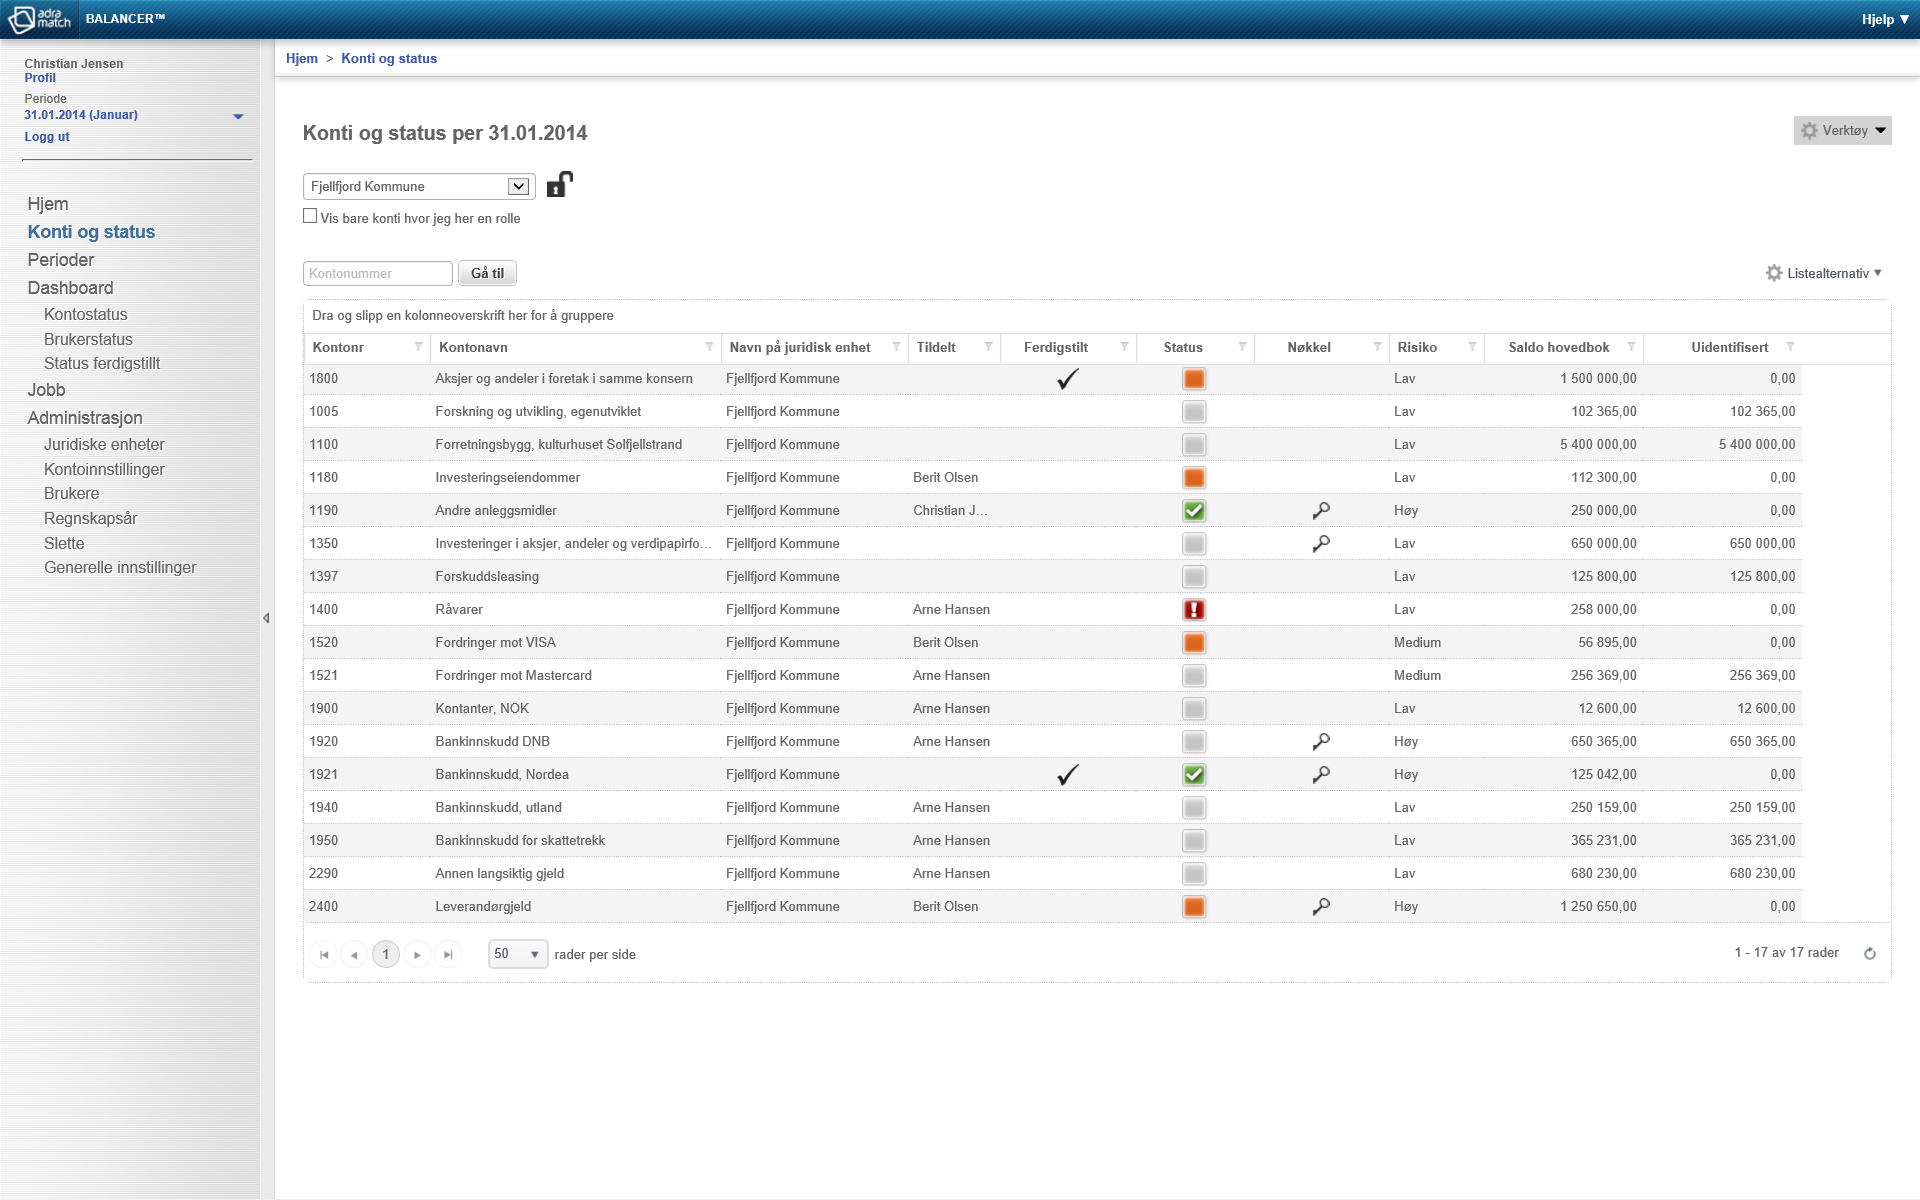
Task: Click account name Råvarer
Action: point(459,610)
